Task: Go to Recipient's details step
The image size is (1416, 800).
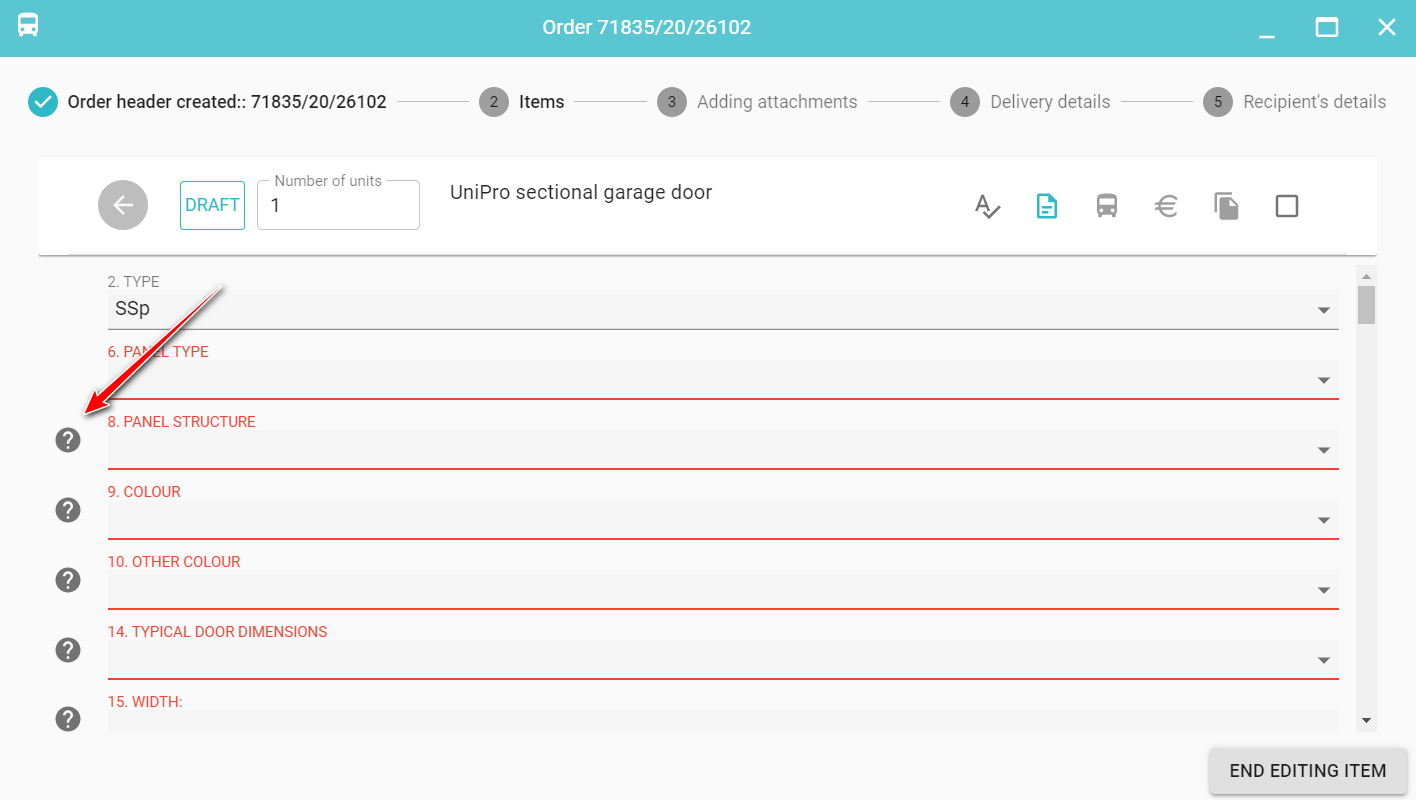Action: tap(1294, 102)
